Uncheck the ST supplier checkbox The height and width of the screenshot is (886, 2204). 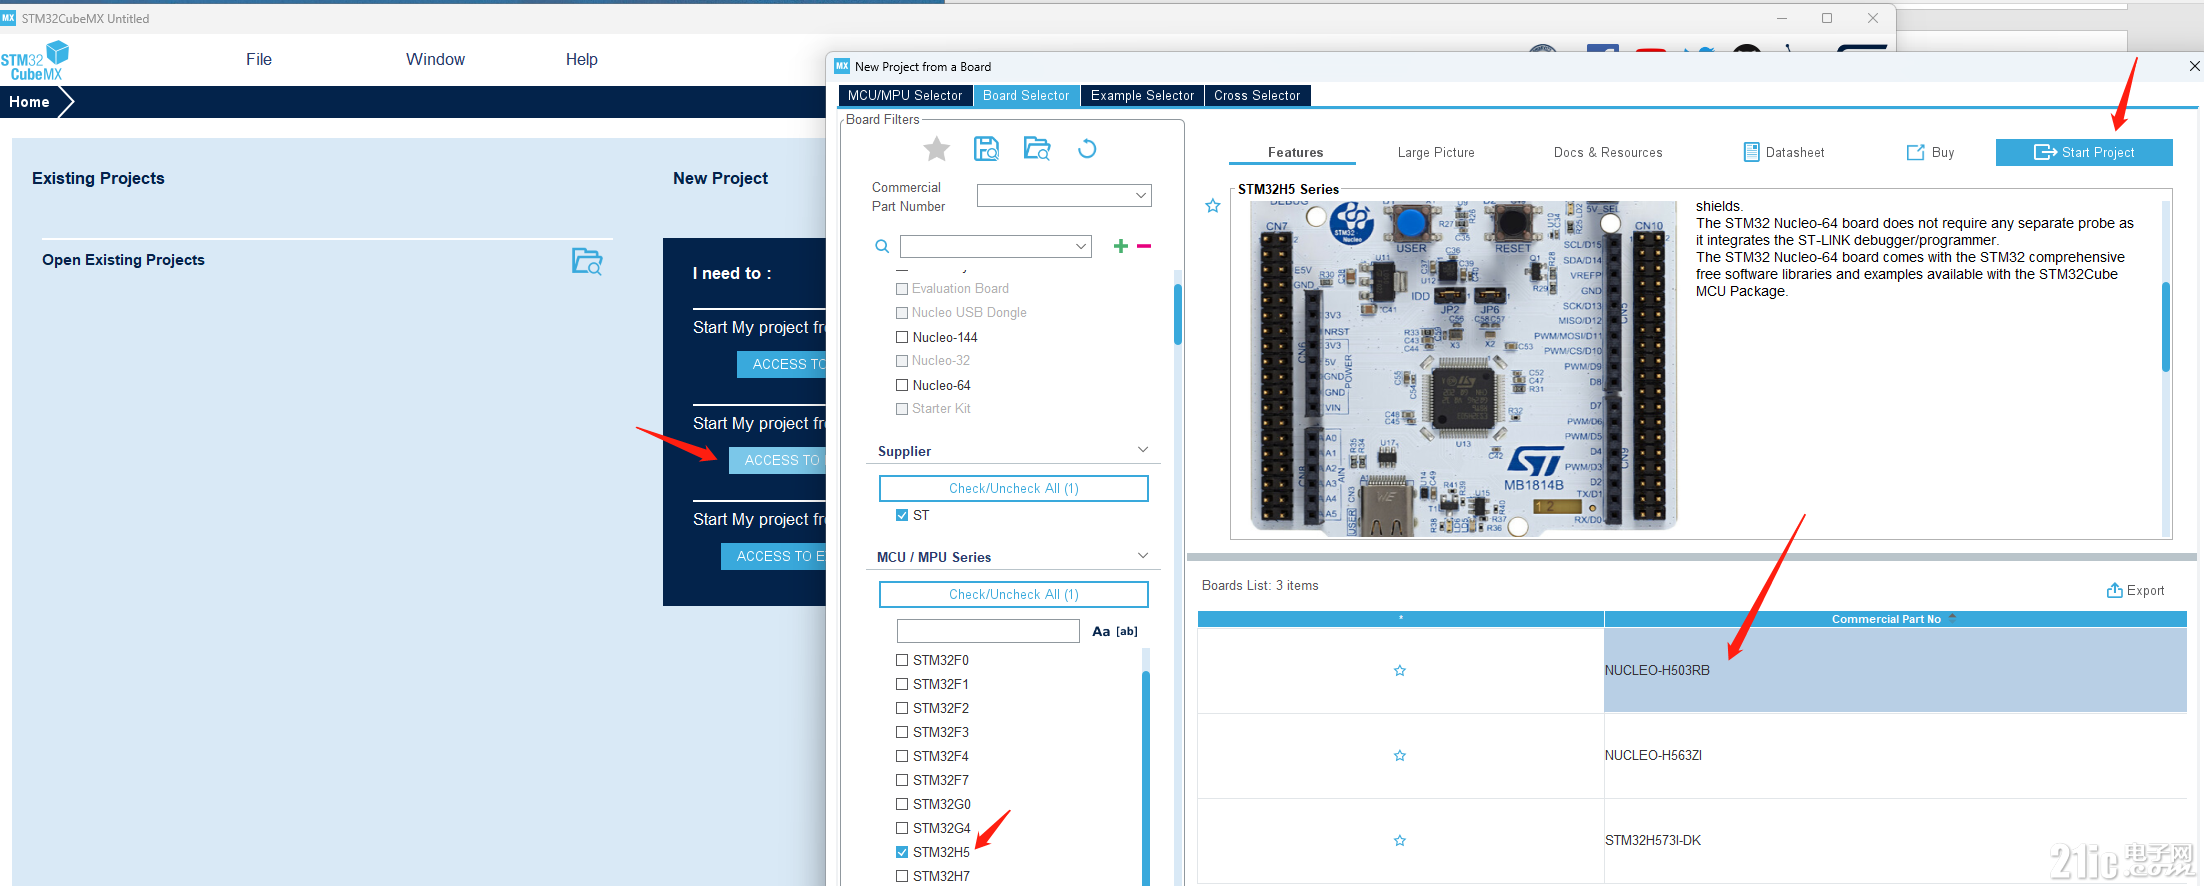click(x=902, y=515)
